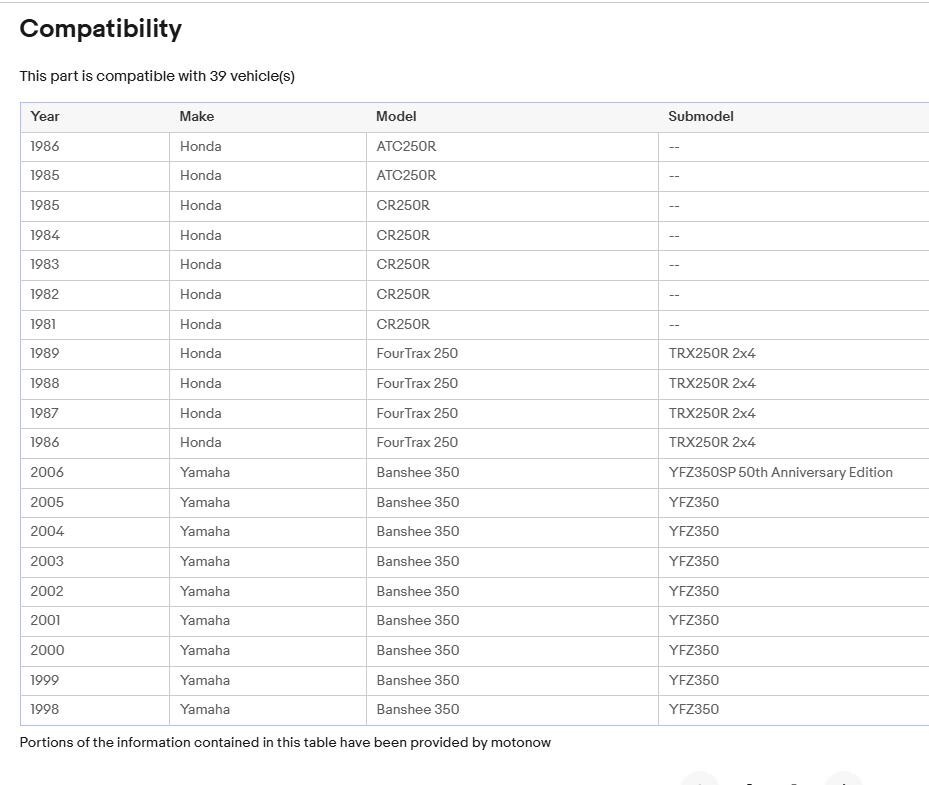Click the Compatibility heading

(x=101, y=29)
